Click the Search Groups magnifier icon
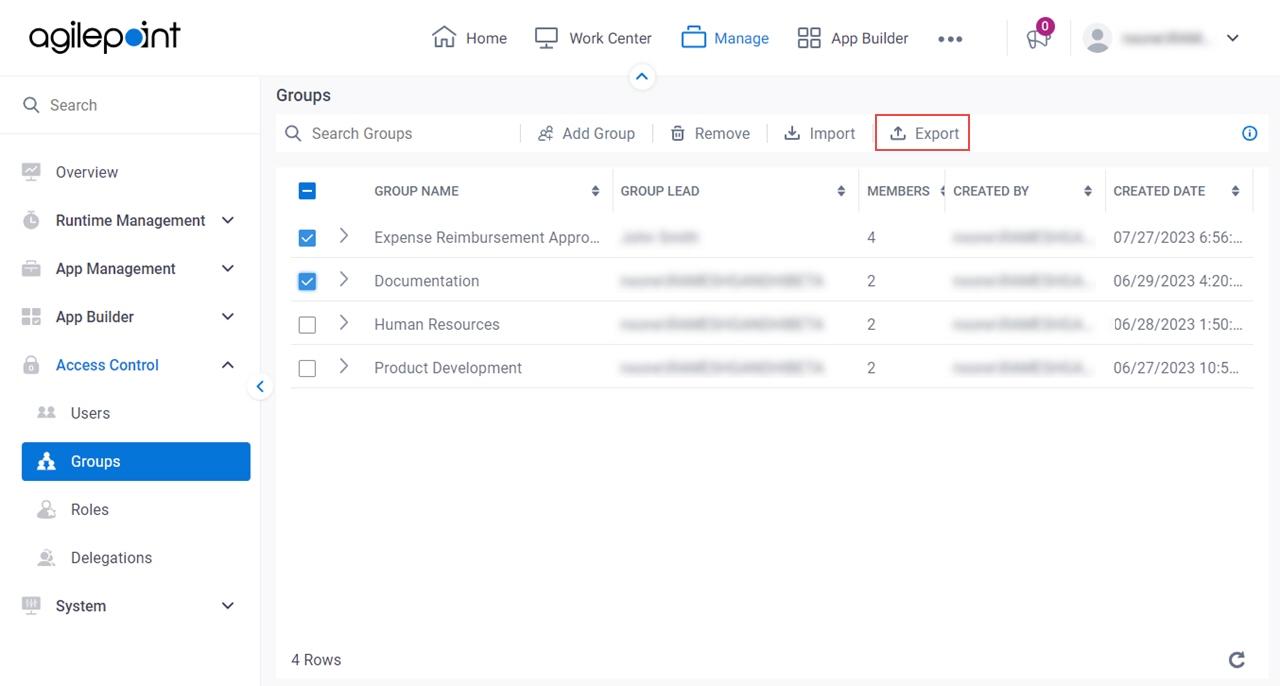 click(293, 133)
